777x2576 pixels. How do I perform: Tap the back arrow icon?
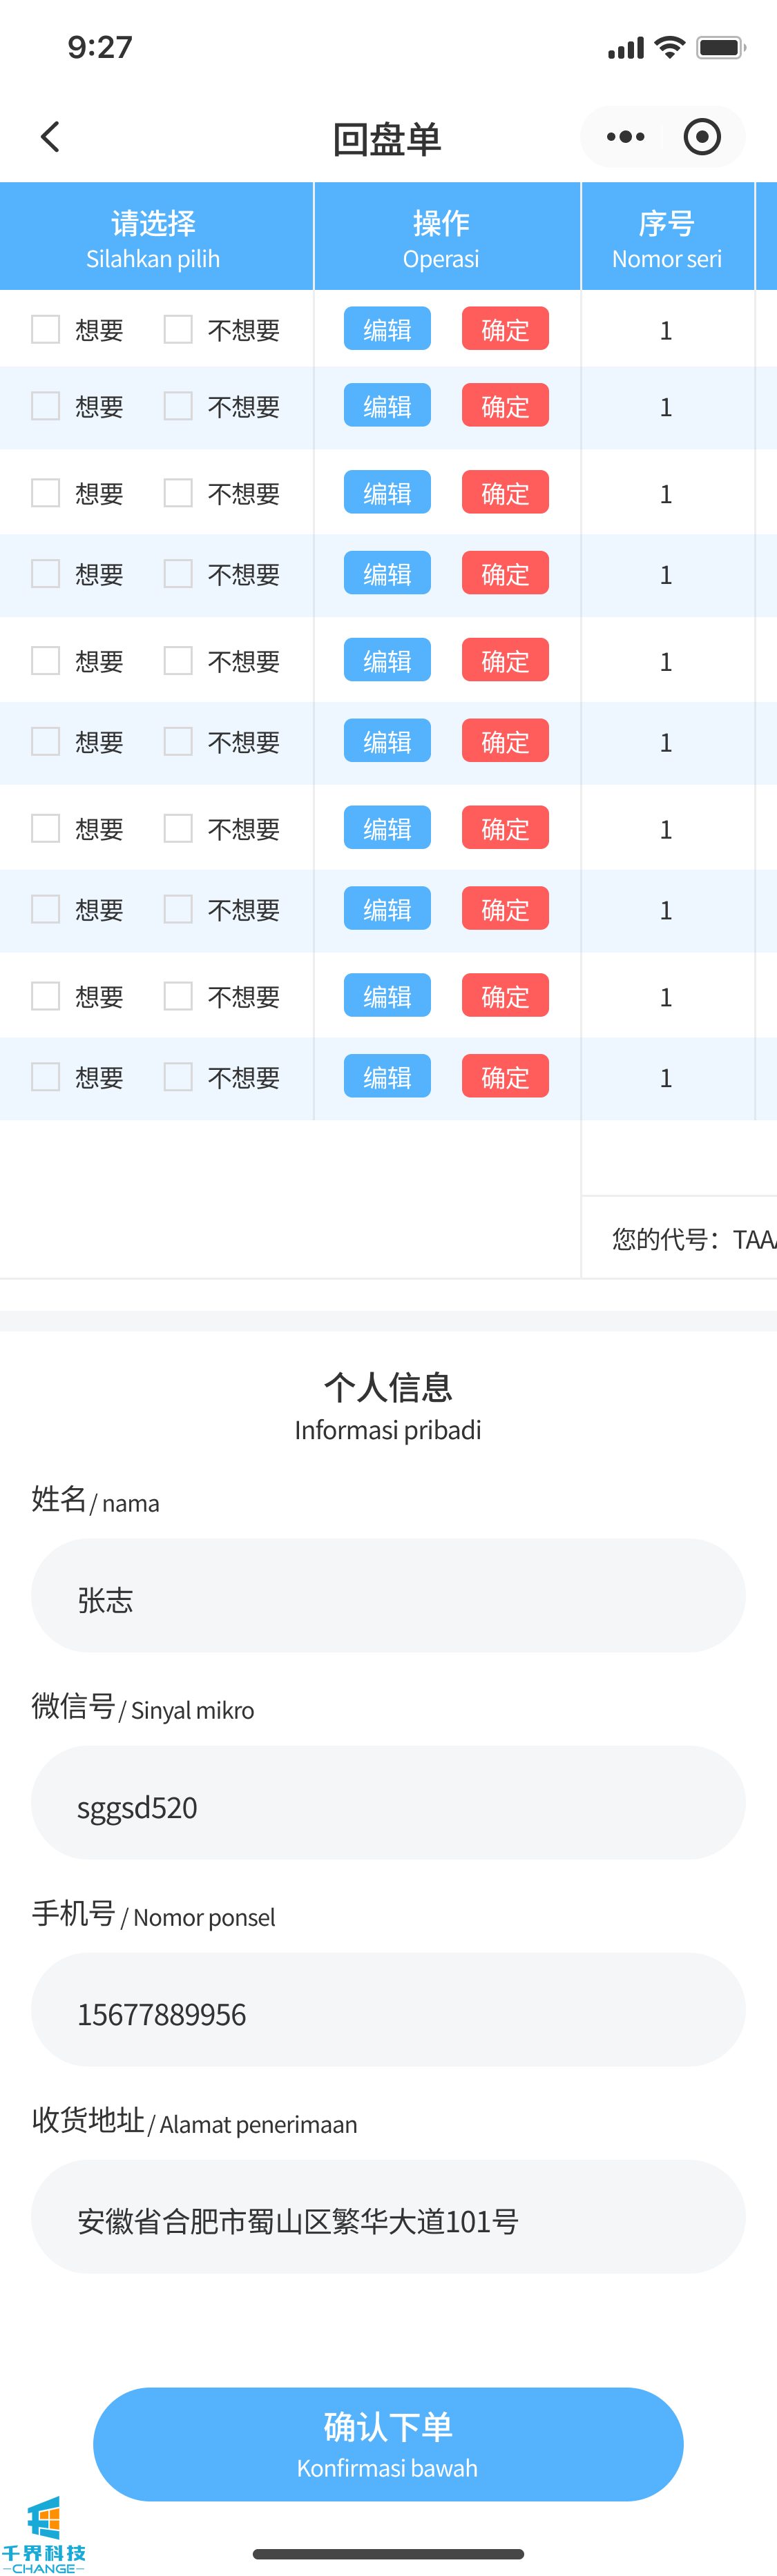point(51,137)
